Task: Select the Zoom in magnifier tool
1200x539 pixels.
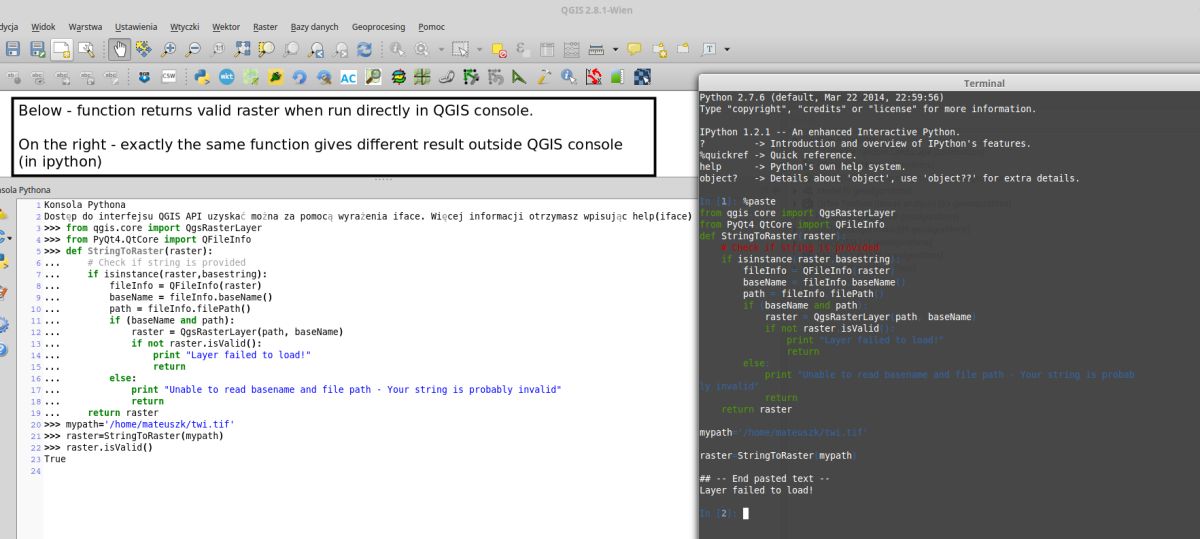Action: coord(168,48)
